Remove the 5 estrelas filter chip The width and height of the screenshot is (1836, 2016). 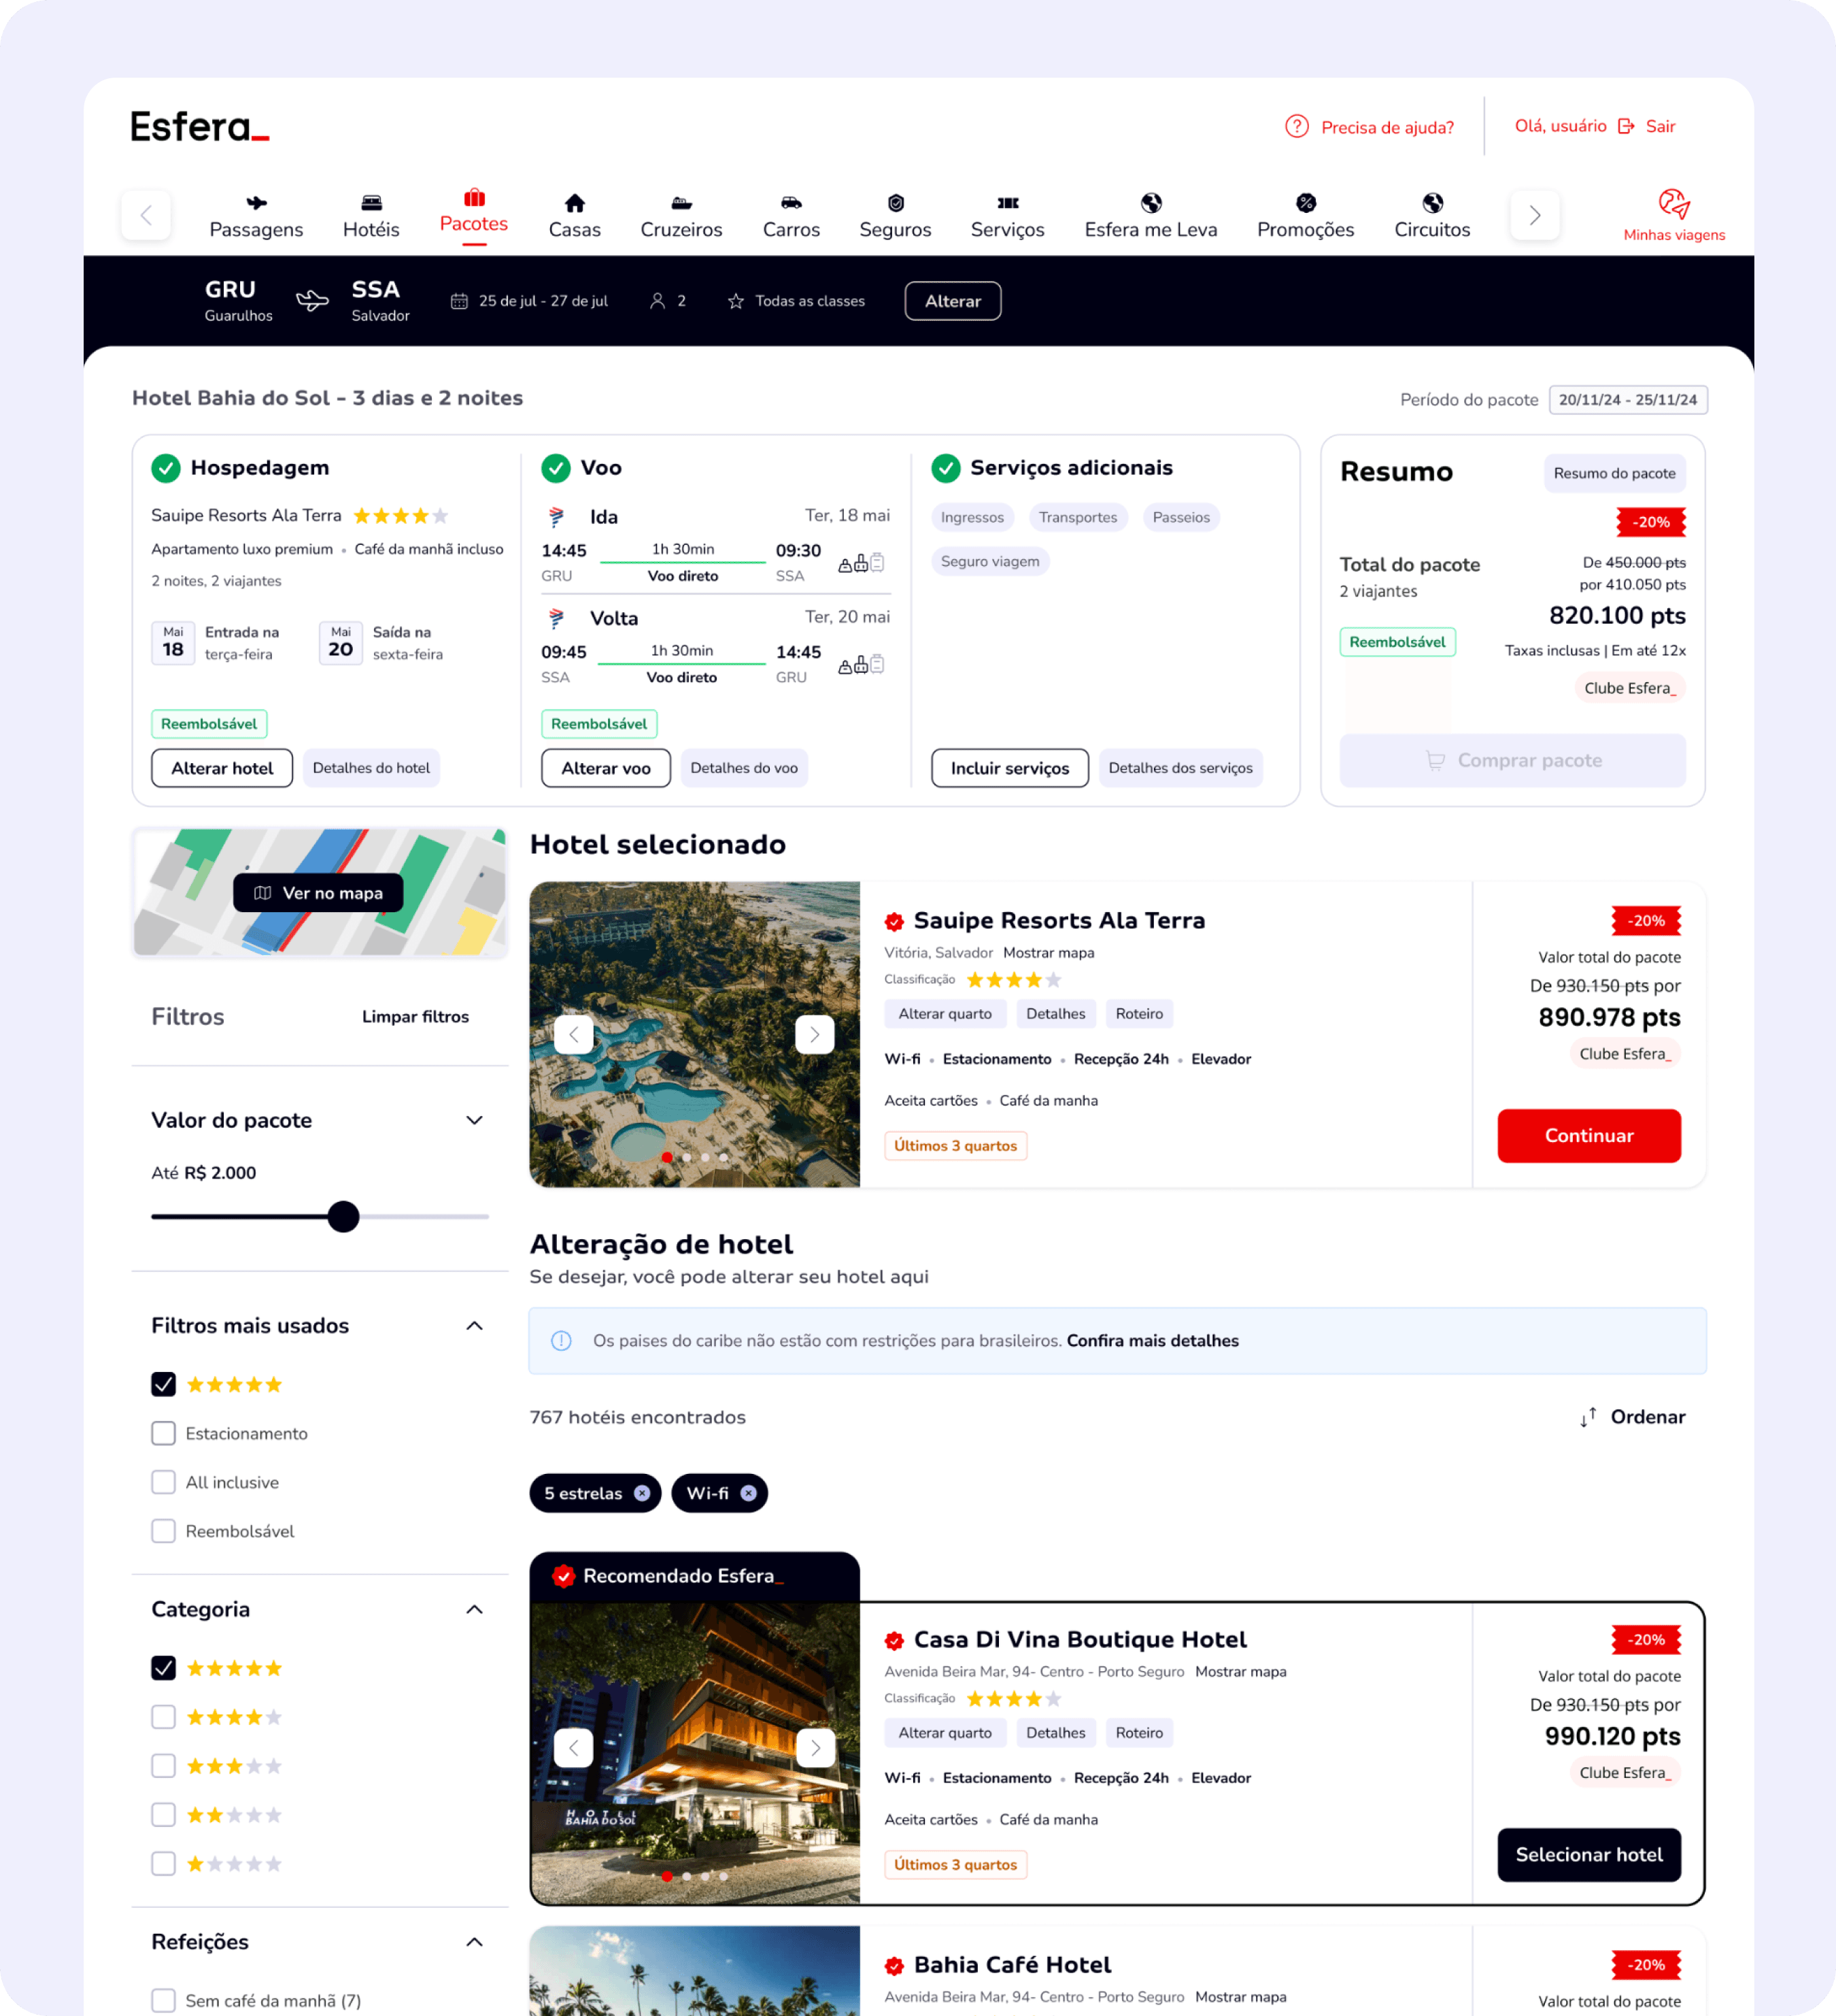[x=642, y=1493]
